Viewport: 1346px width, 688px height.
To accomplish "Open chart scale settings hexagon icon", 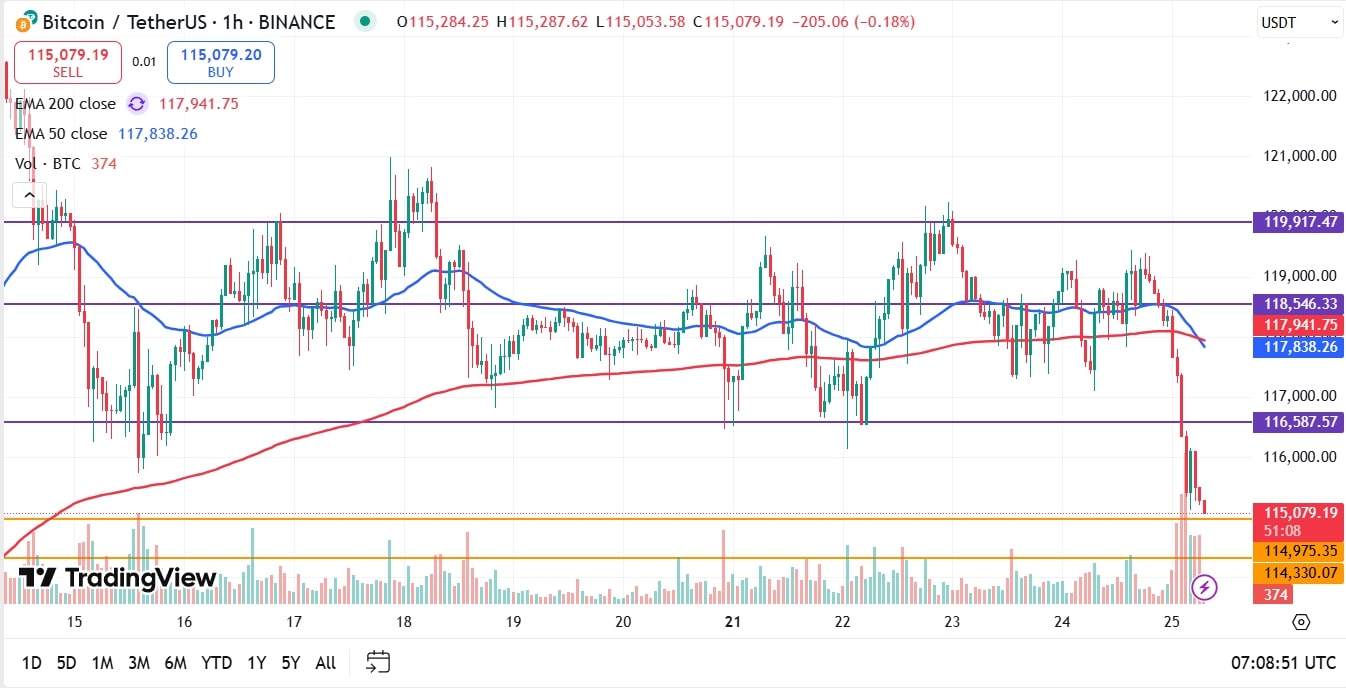I will pyautogui.click(x=1300, y=622).
